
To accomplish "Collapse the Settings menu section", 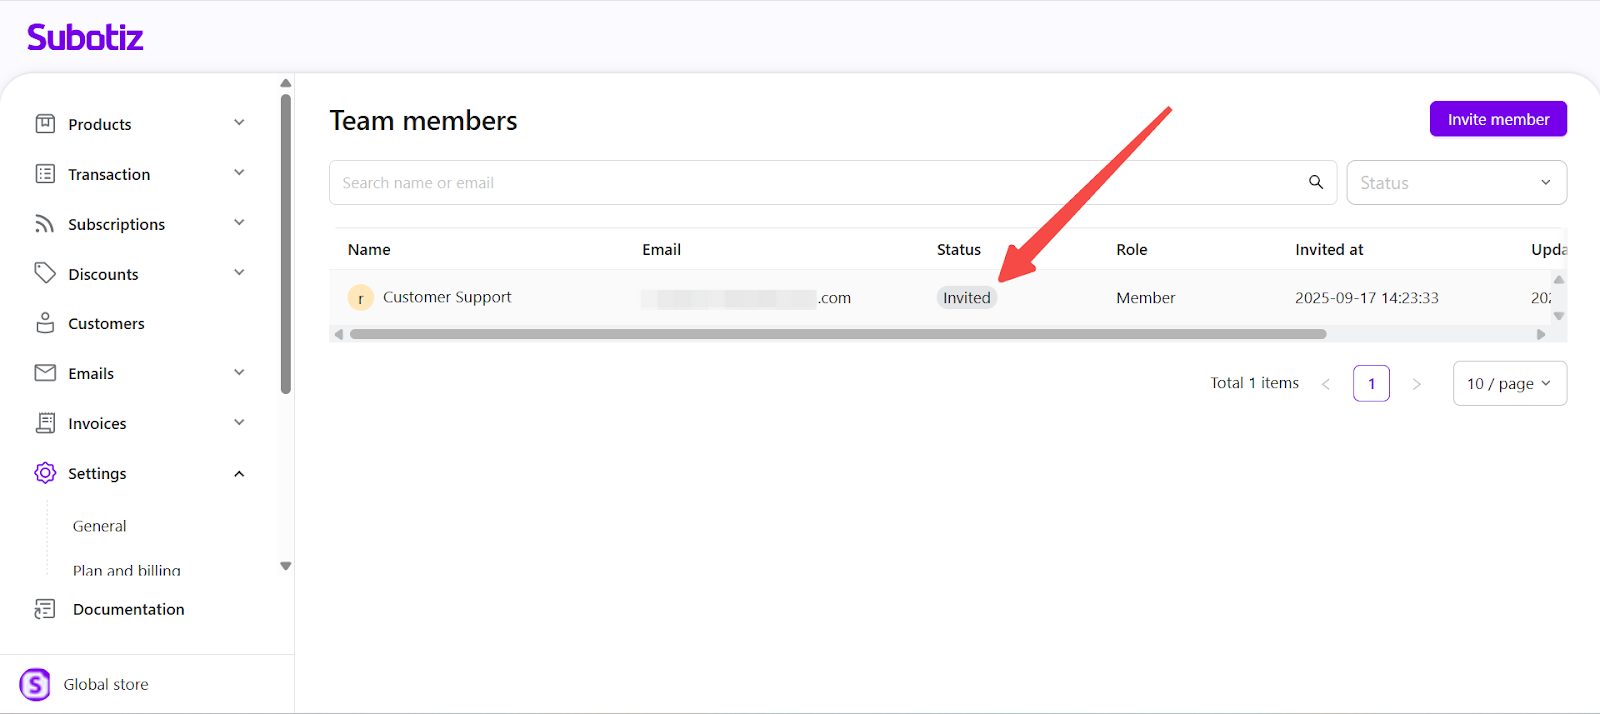I will tap(239, 474).
